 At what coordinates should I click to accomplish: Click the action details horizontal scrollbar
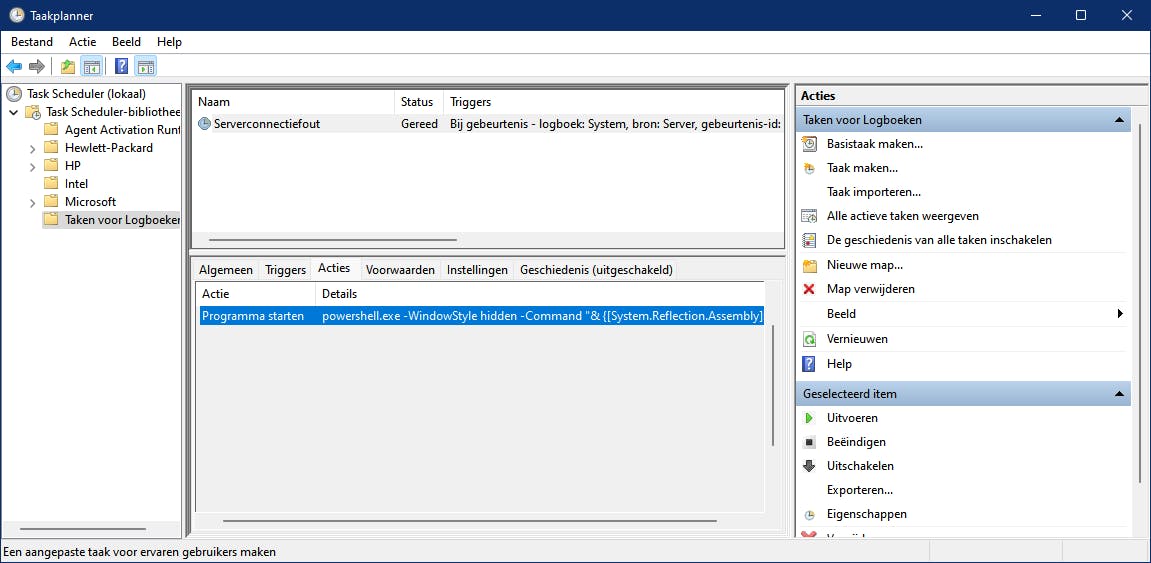click(470, 521)
